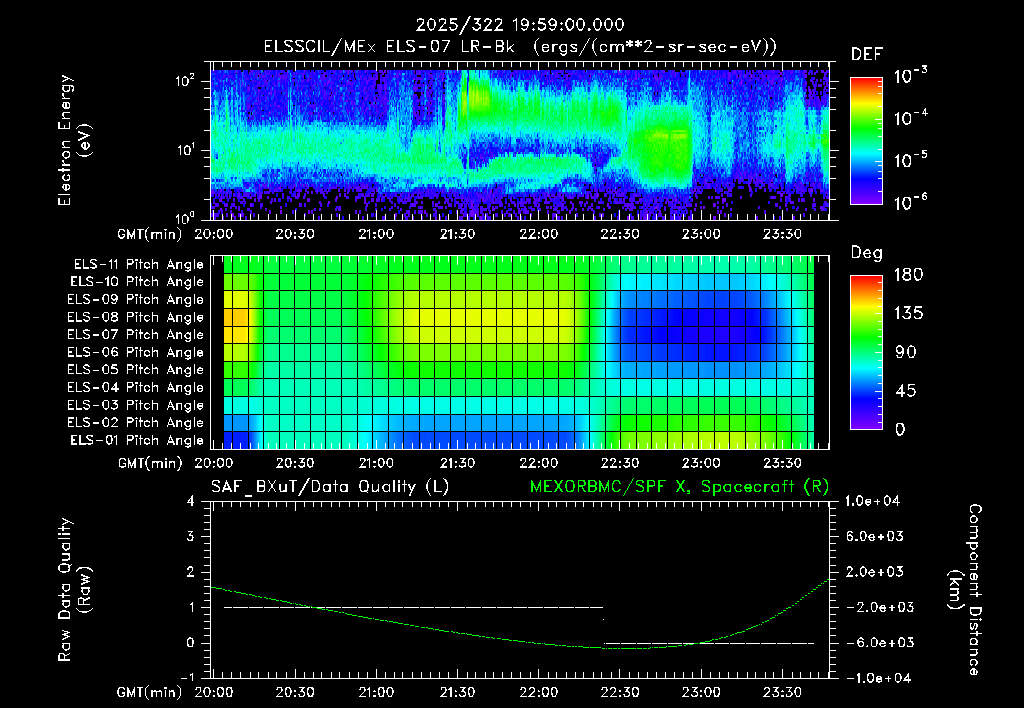The height and width of the screenshot is (708, 1024).
Task: Click the 10^1 tick on the electron energy axis
Action: tap(186, 150)
